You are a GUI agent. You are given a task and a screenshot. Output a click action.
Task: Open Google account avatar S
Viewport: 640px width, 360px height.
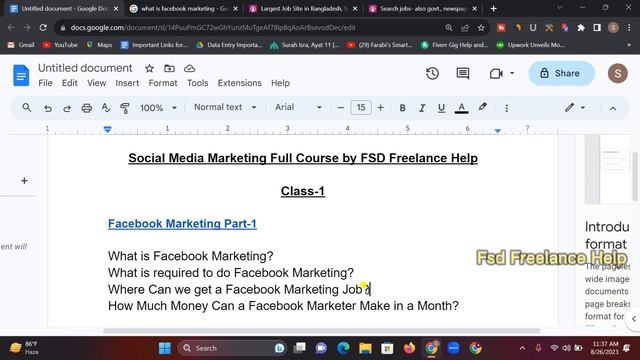click(618, 73)
